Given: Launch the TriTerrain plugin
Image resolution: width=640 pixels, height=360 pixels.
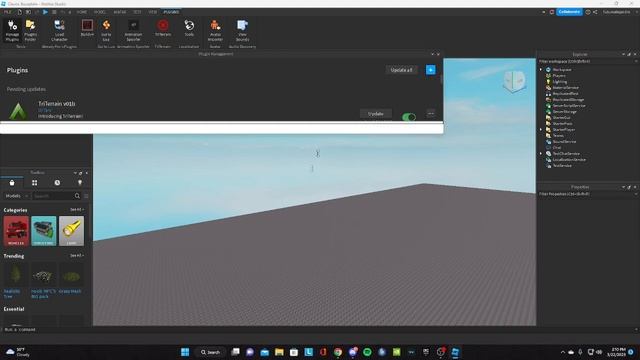Looking at the screenshot, I should point(163,29).
